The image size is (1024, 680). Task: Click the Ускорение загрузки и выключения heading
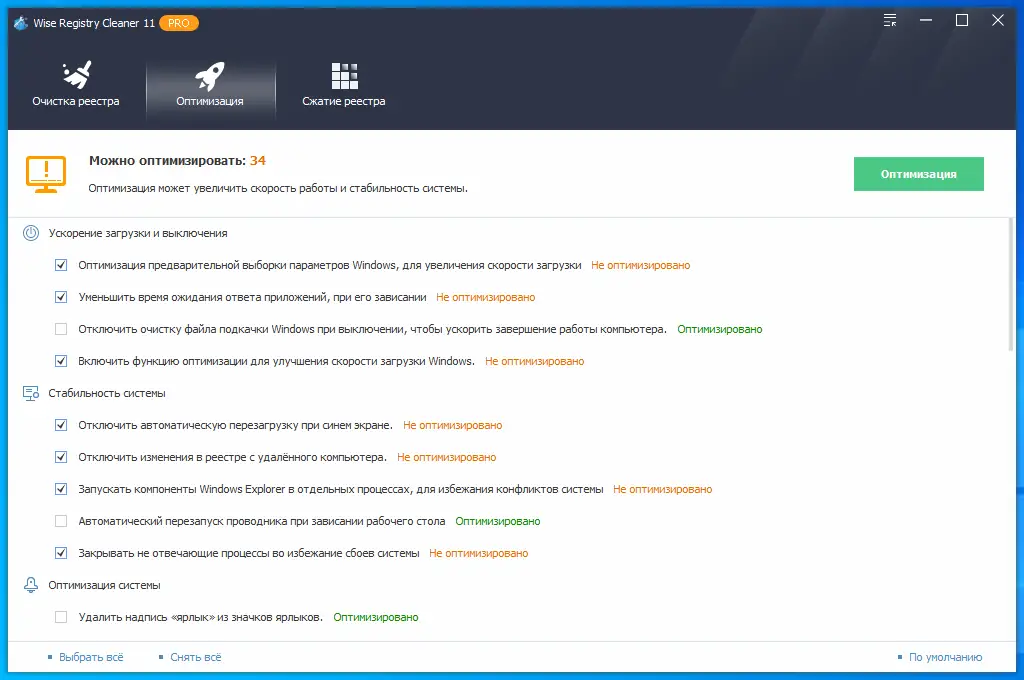[x=138, y=233]
